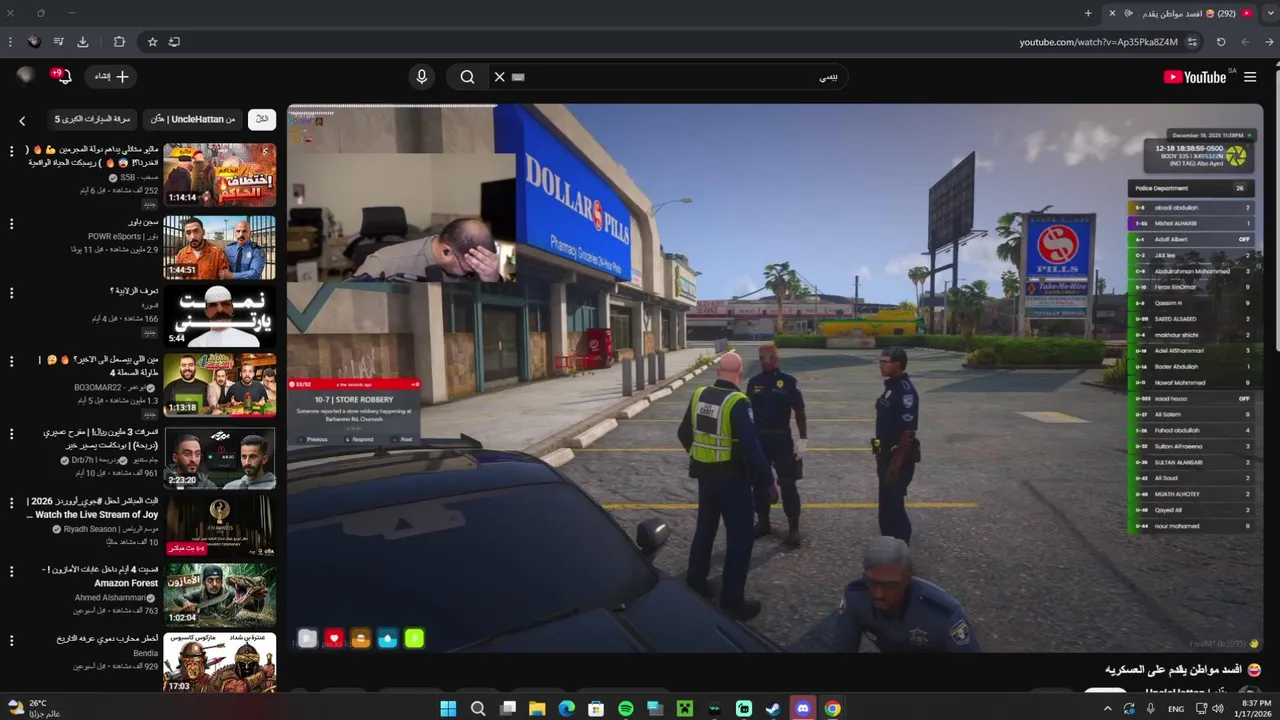
Task: Open the 17:03 Bendia video thumbnail
Action: click(220, 663)
